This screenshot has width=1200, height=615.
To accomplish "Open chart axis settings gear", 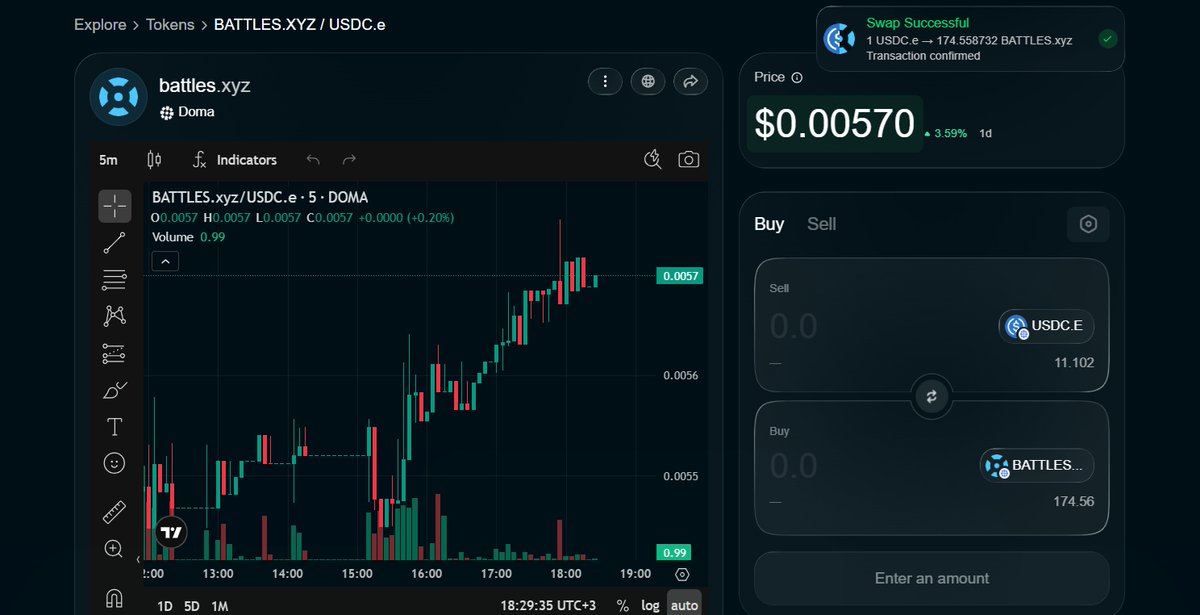I will click(x=682, y=574).
